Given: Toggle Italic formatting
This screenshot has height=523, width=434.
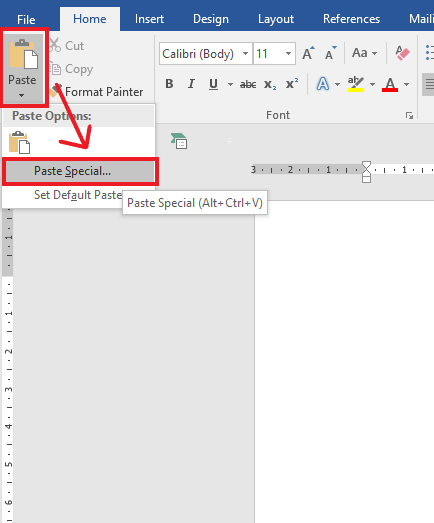Looking at the screenshot, I should pyautogui.click(x=191, y=84).
